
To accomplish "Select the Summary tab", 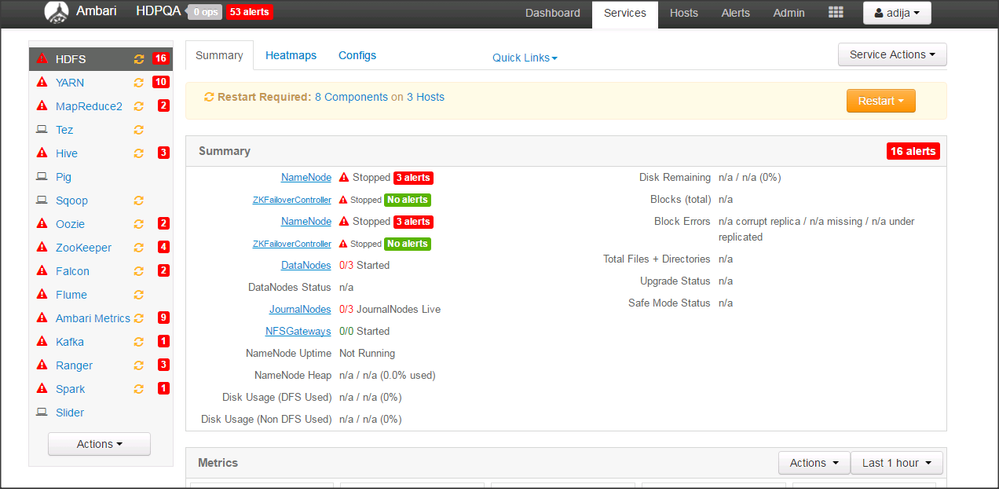I will 219,56.
